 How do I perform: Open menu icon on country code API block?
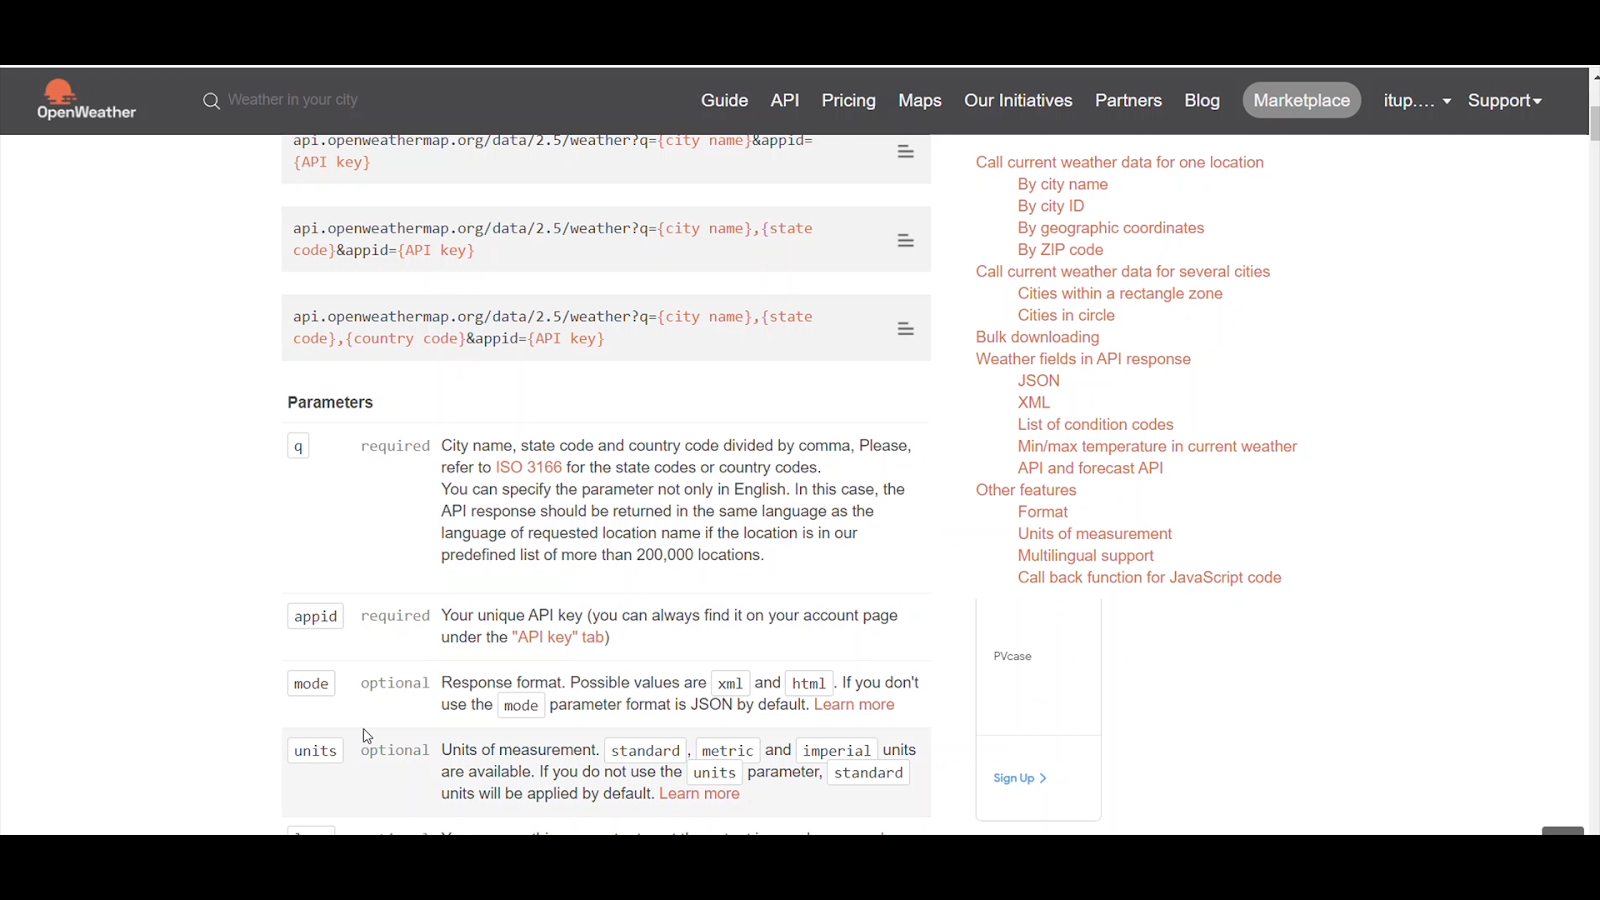point(906,329)
